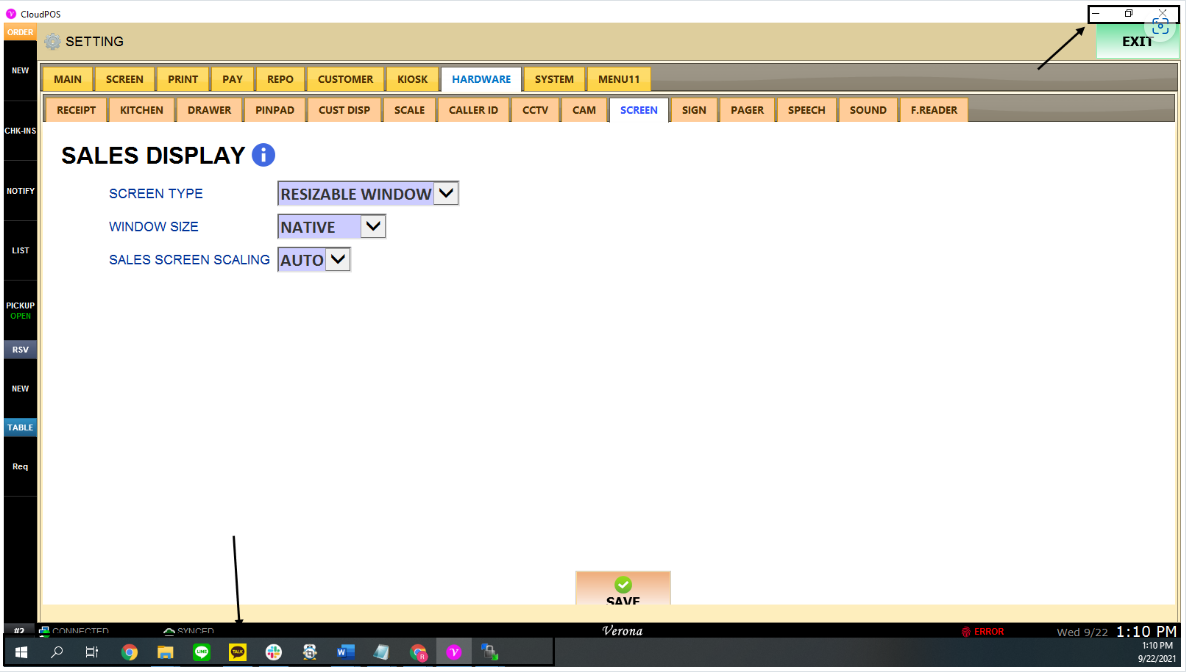Open the CALLER ID sub-tab

(473, 110)
